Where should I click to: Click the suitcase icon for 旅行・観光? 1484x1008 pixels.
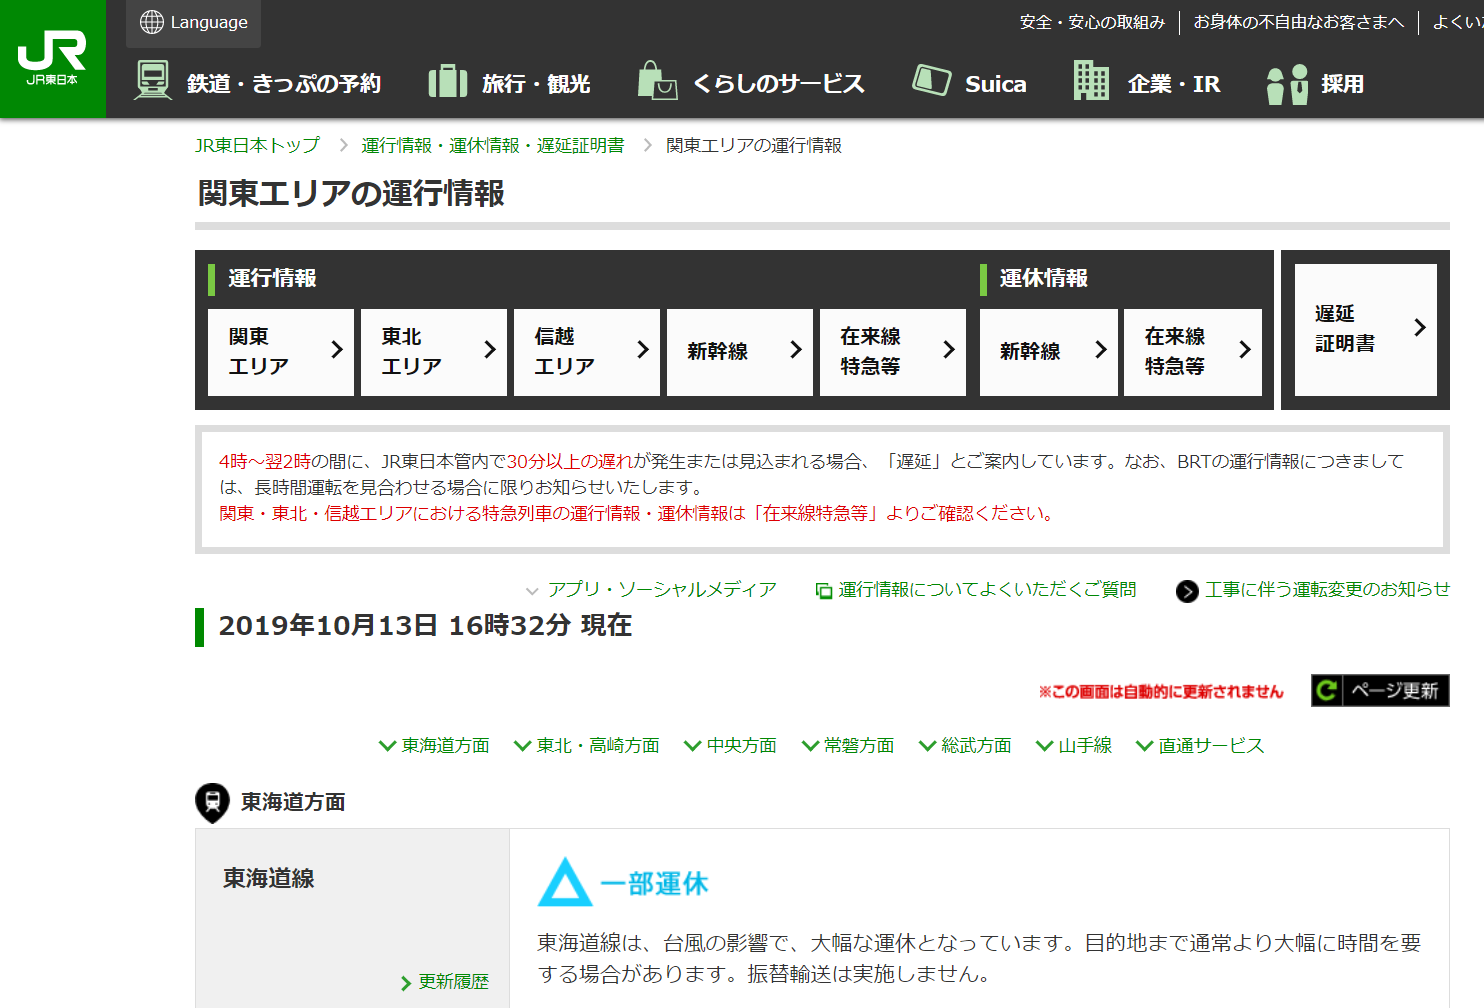pyautogui.click(x=448, y=82)
